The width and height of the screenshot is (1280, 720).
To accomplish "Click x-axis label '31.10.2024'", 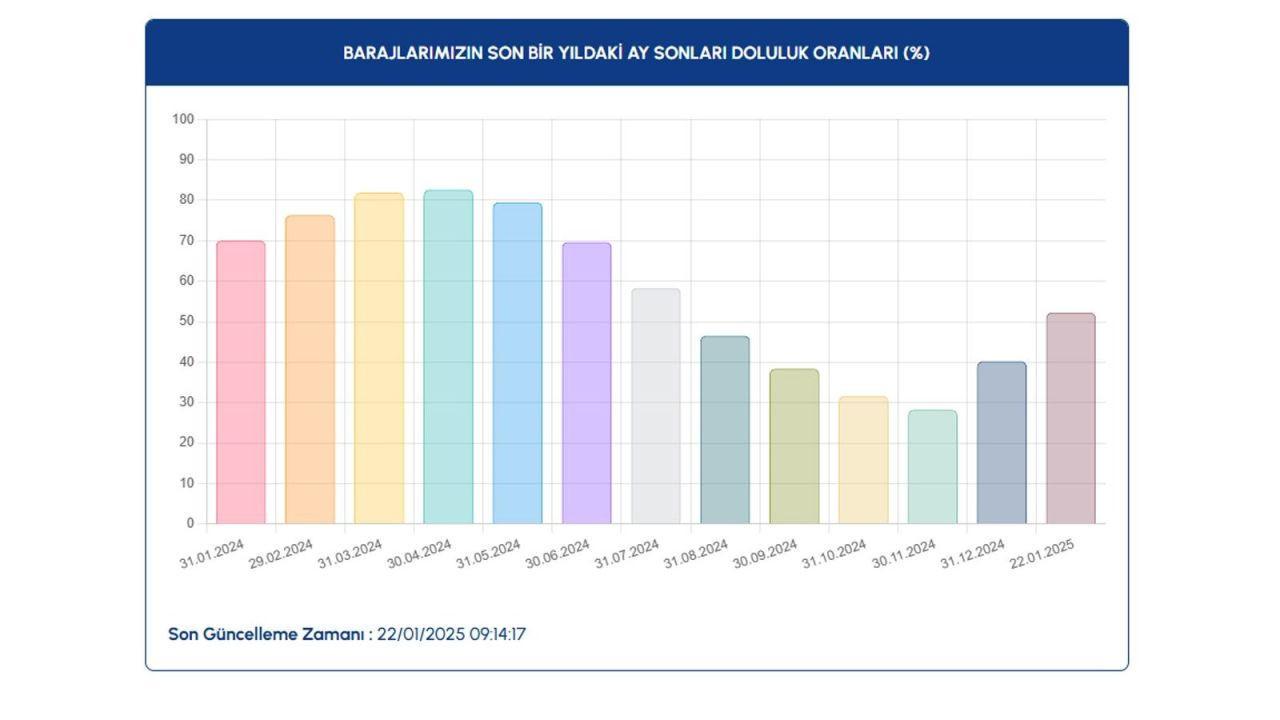I will [835, 553].
